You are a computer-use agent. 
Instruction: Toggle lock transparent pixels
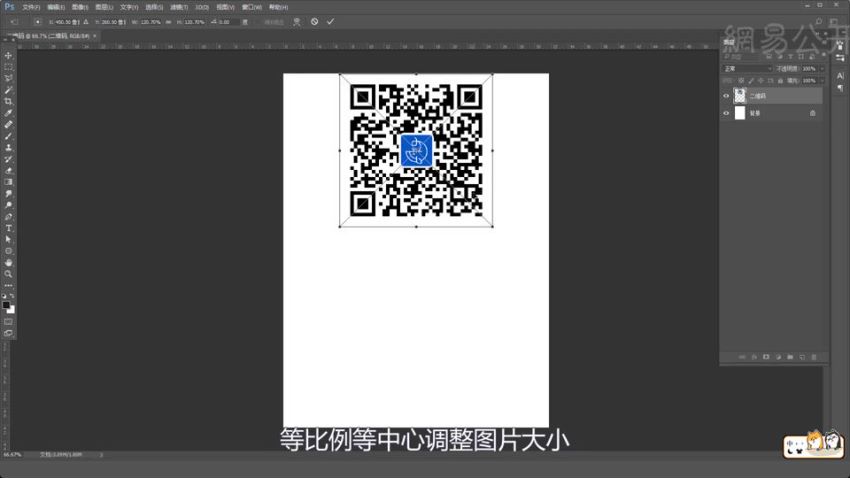pyautogui.click(x=741, y=81)
